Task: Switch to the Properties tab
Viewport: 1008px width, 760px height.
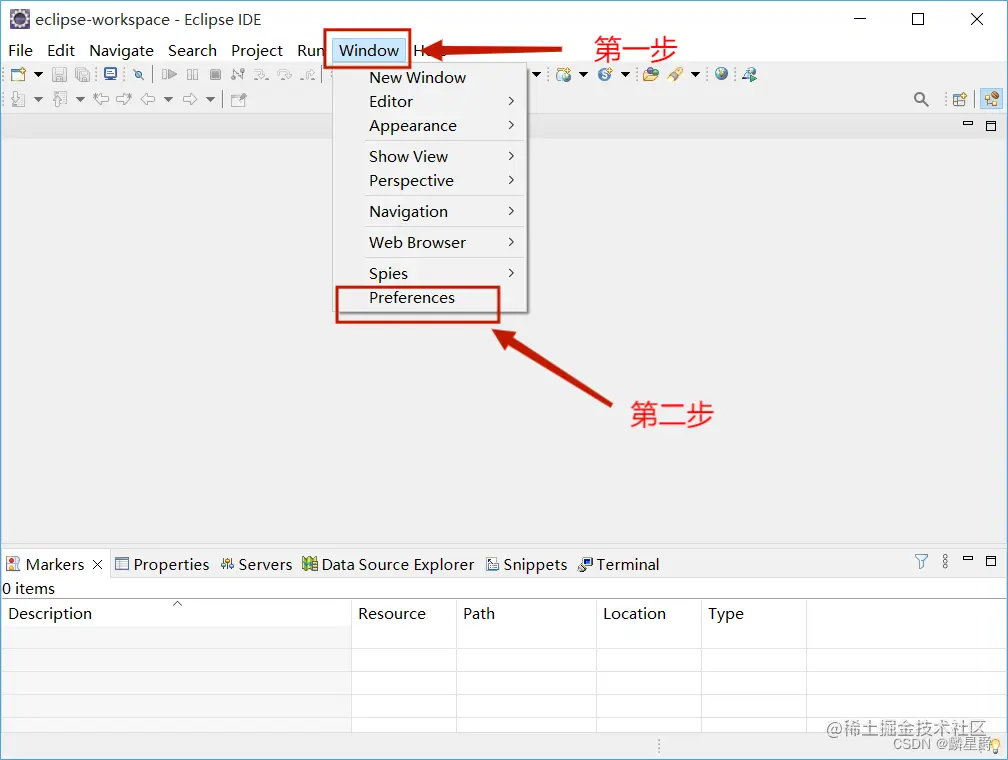Action: [162, 565]
